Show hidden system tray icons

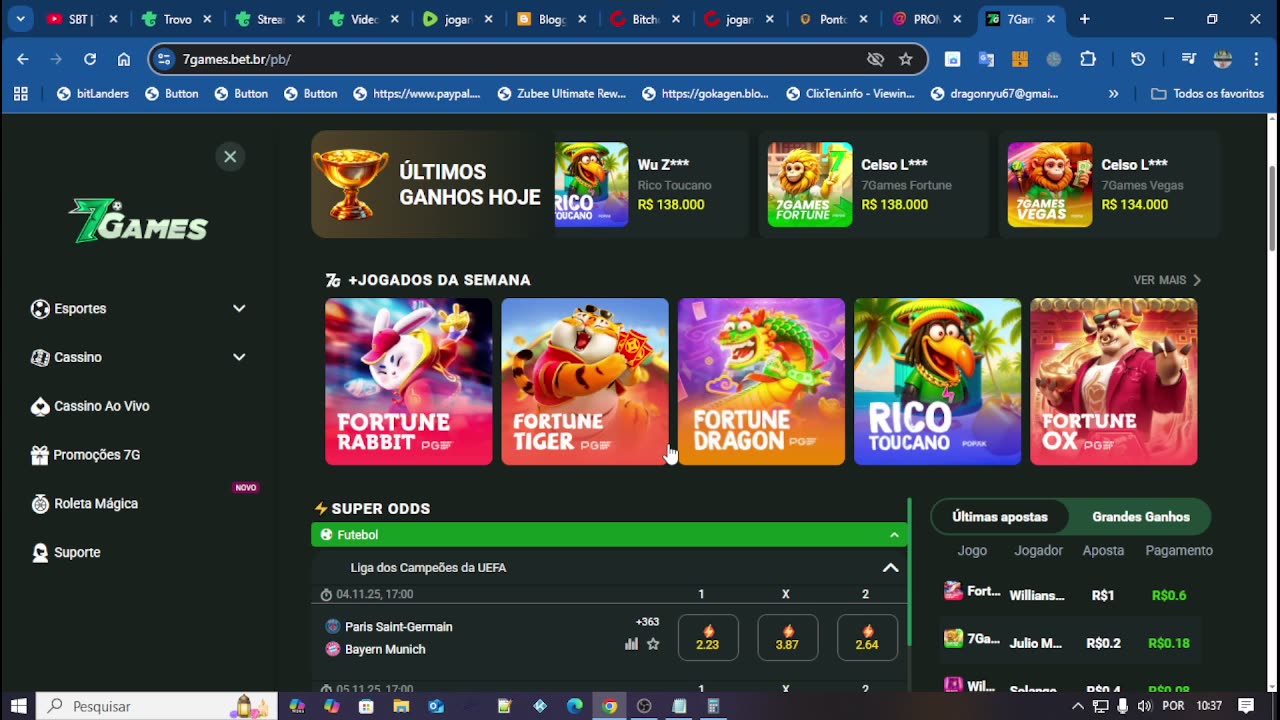[x=1077, y=706]
